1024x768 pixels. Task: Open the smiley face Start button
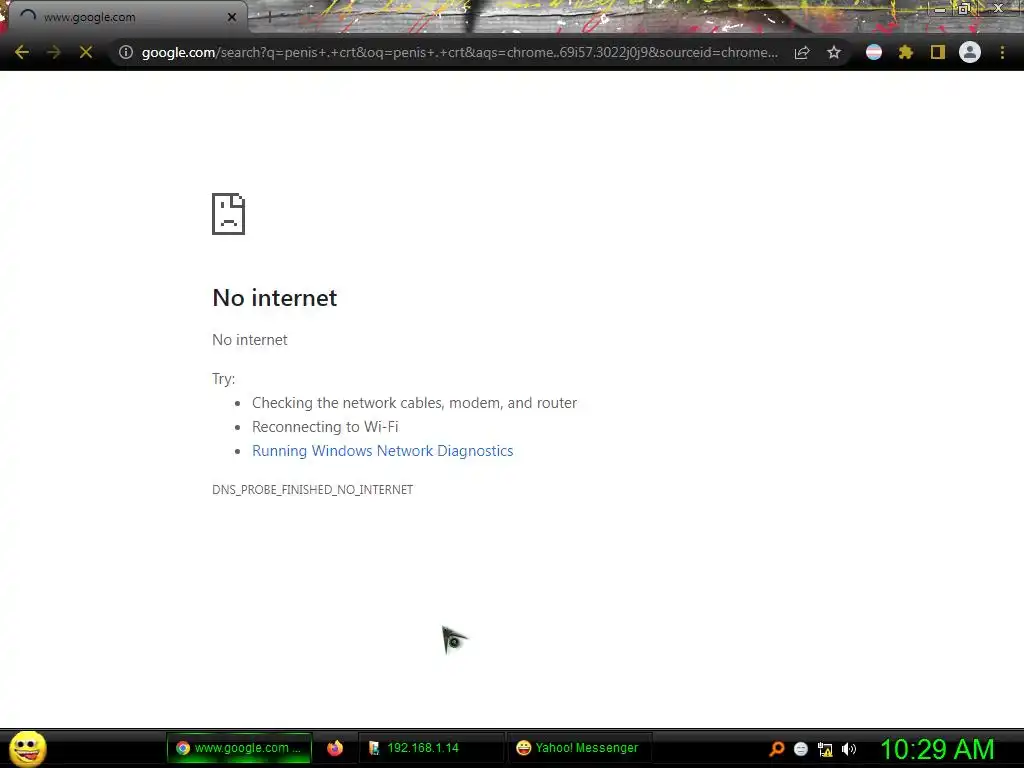[27, 748]
